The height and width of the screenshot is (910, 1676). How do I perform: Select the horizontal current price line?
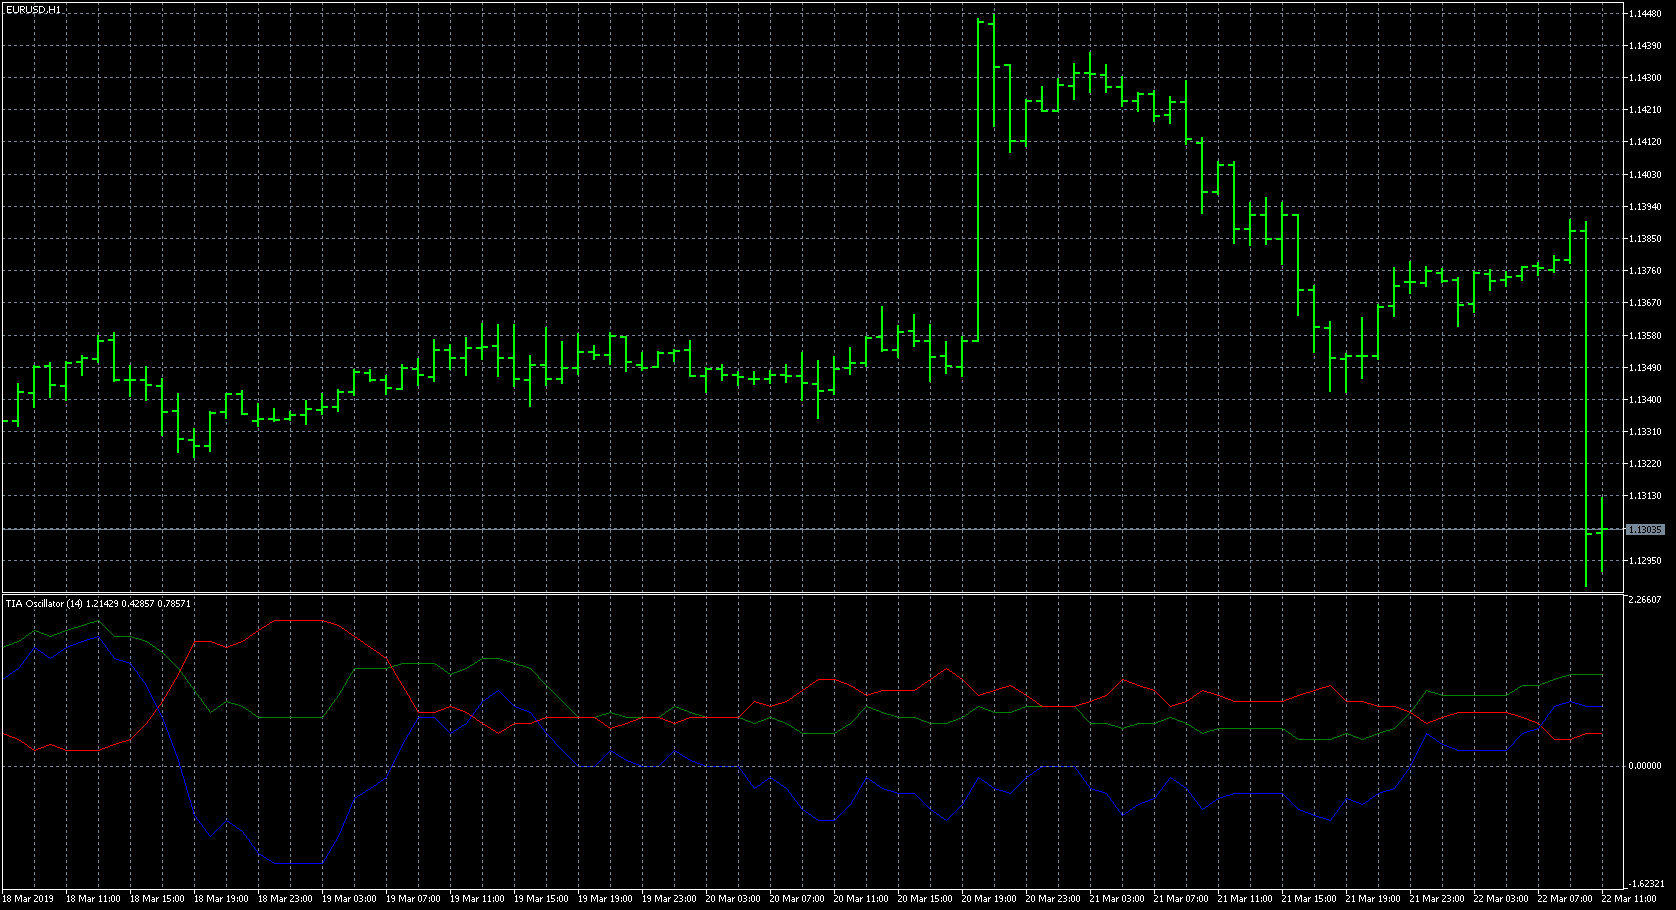pyautogui.click(x=800, y=529)
